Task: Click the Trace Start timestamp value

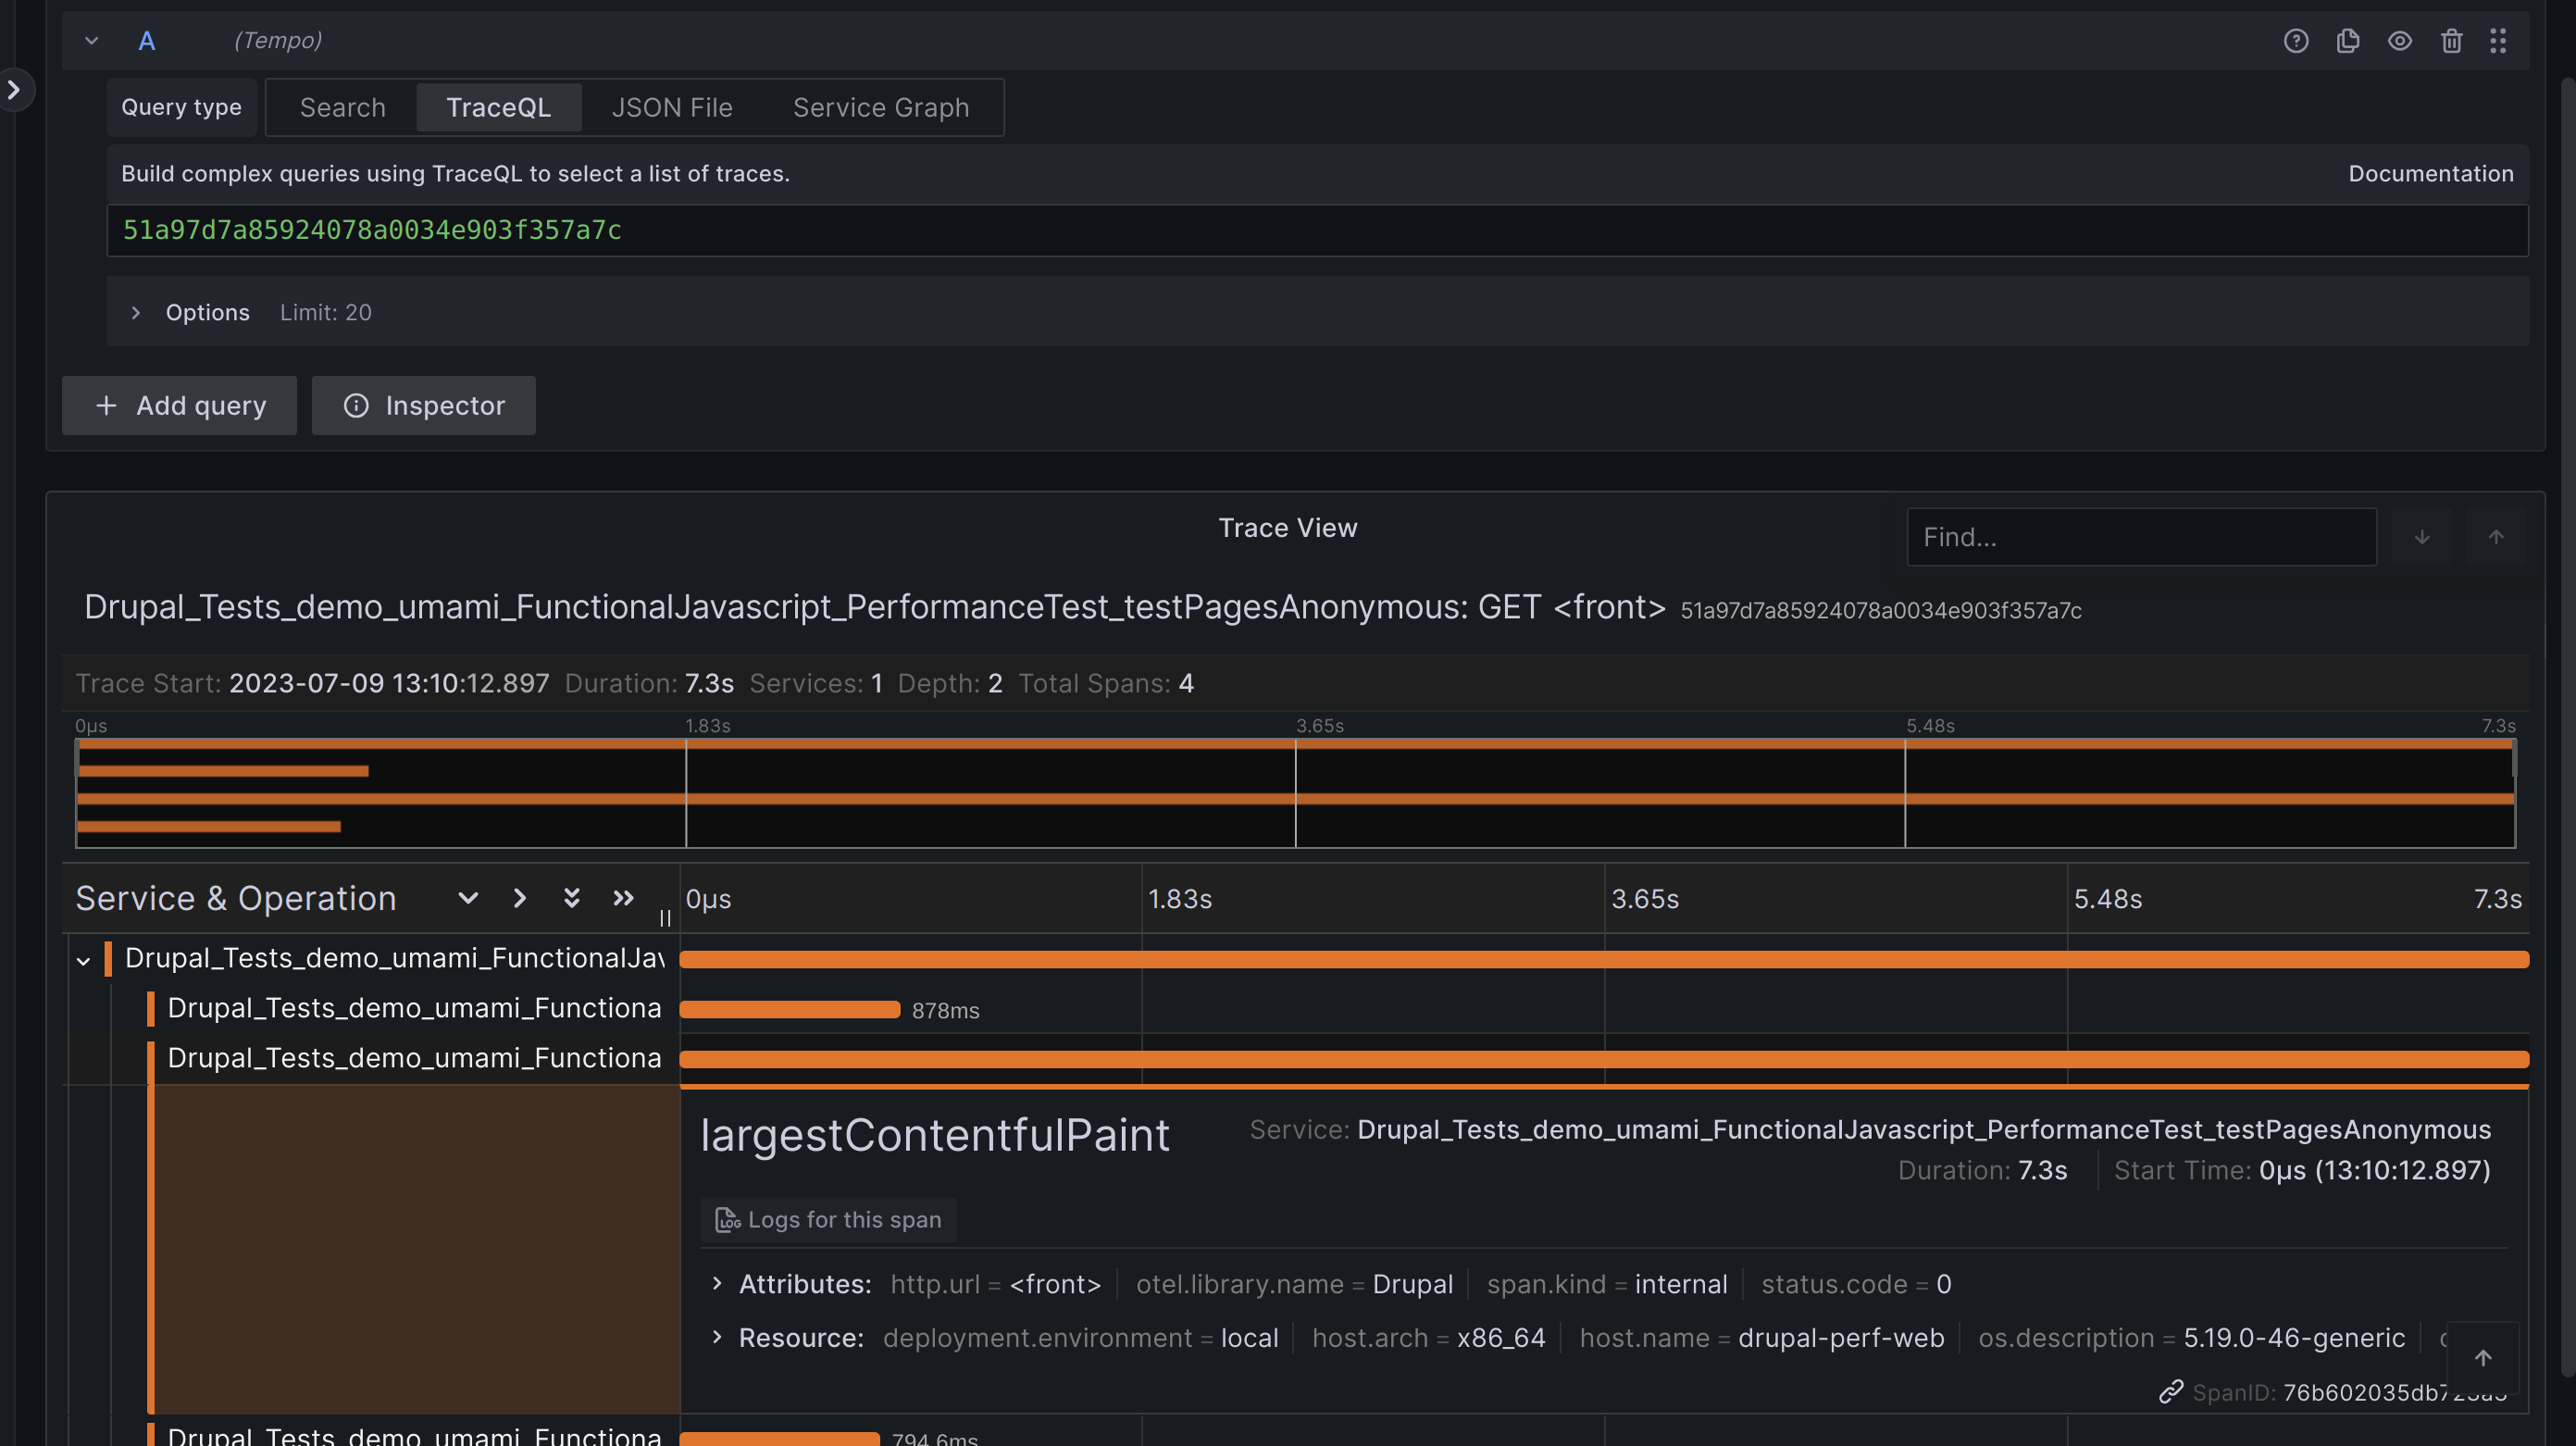Action: pos(389,684)
